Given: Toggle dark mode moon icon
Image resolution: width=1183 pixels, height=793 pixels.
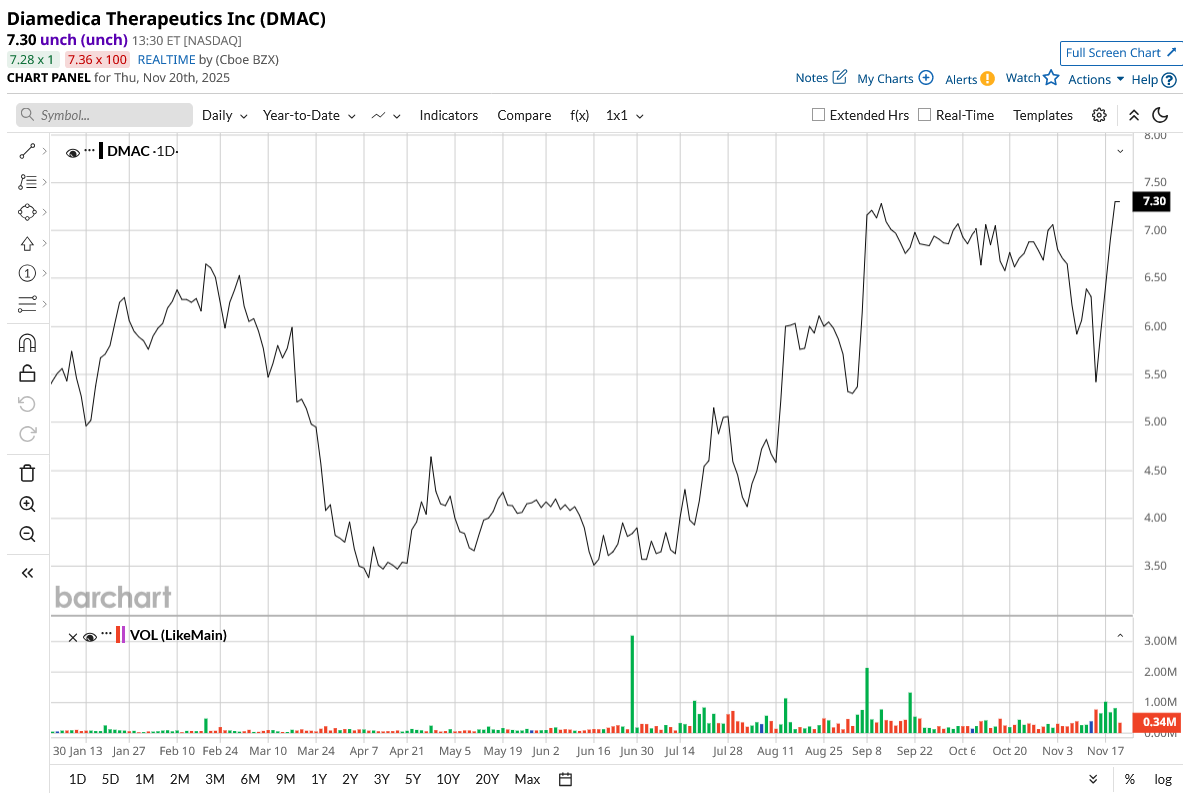Looking at the screenshot, I should click(1160, 115).
